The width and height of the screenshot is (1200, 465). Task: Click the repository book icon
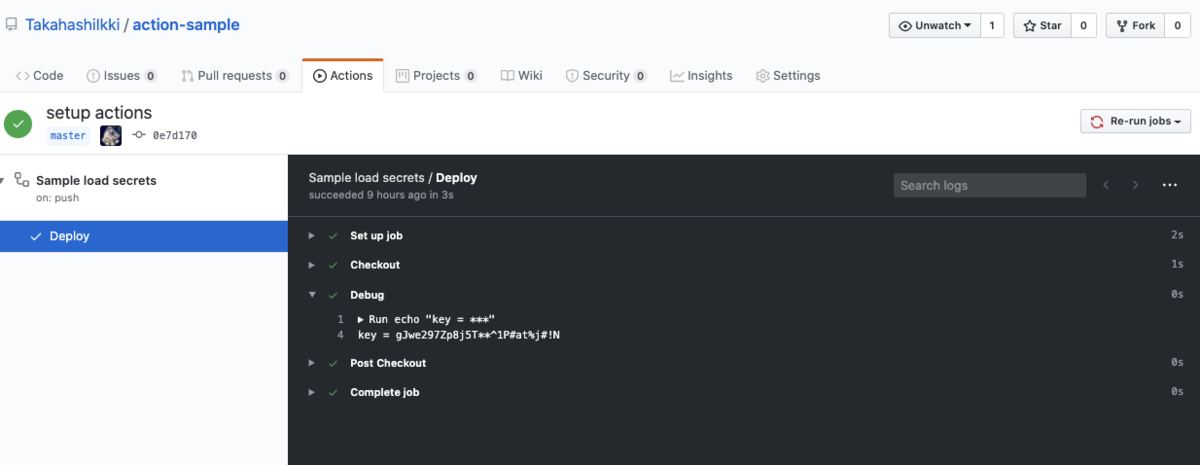point(12,25)
